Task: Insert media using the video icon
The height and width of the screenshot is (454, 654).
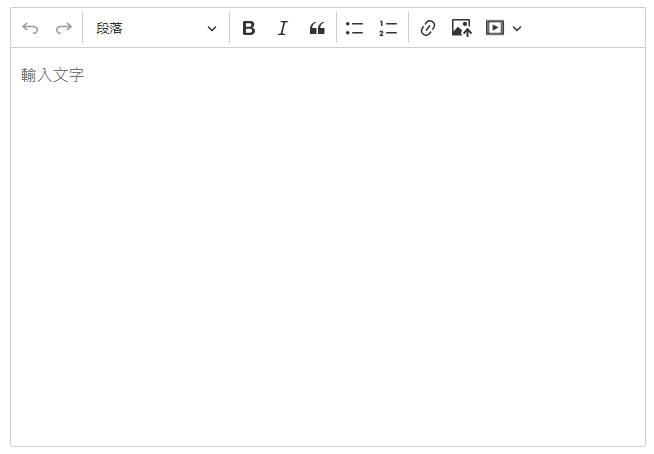Action: pos(495,28)
